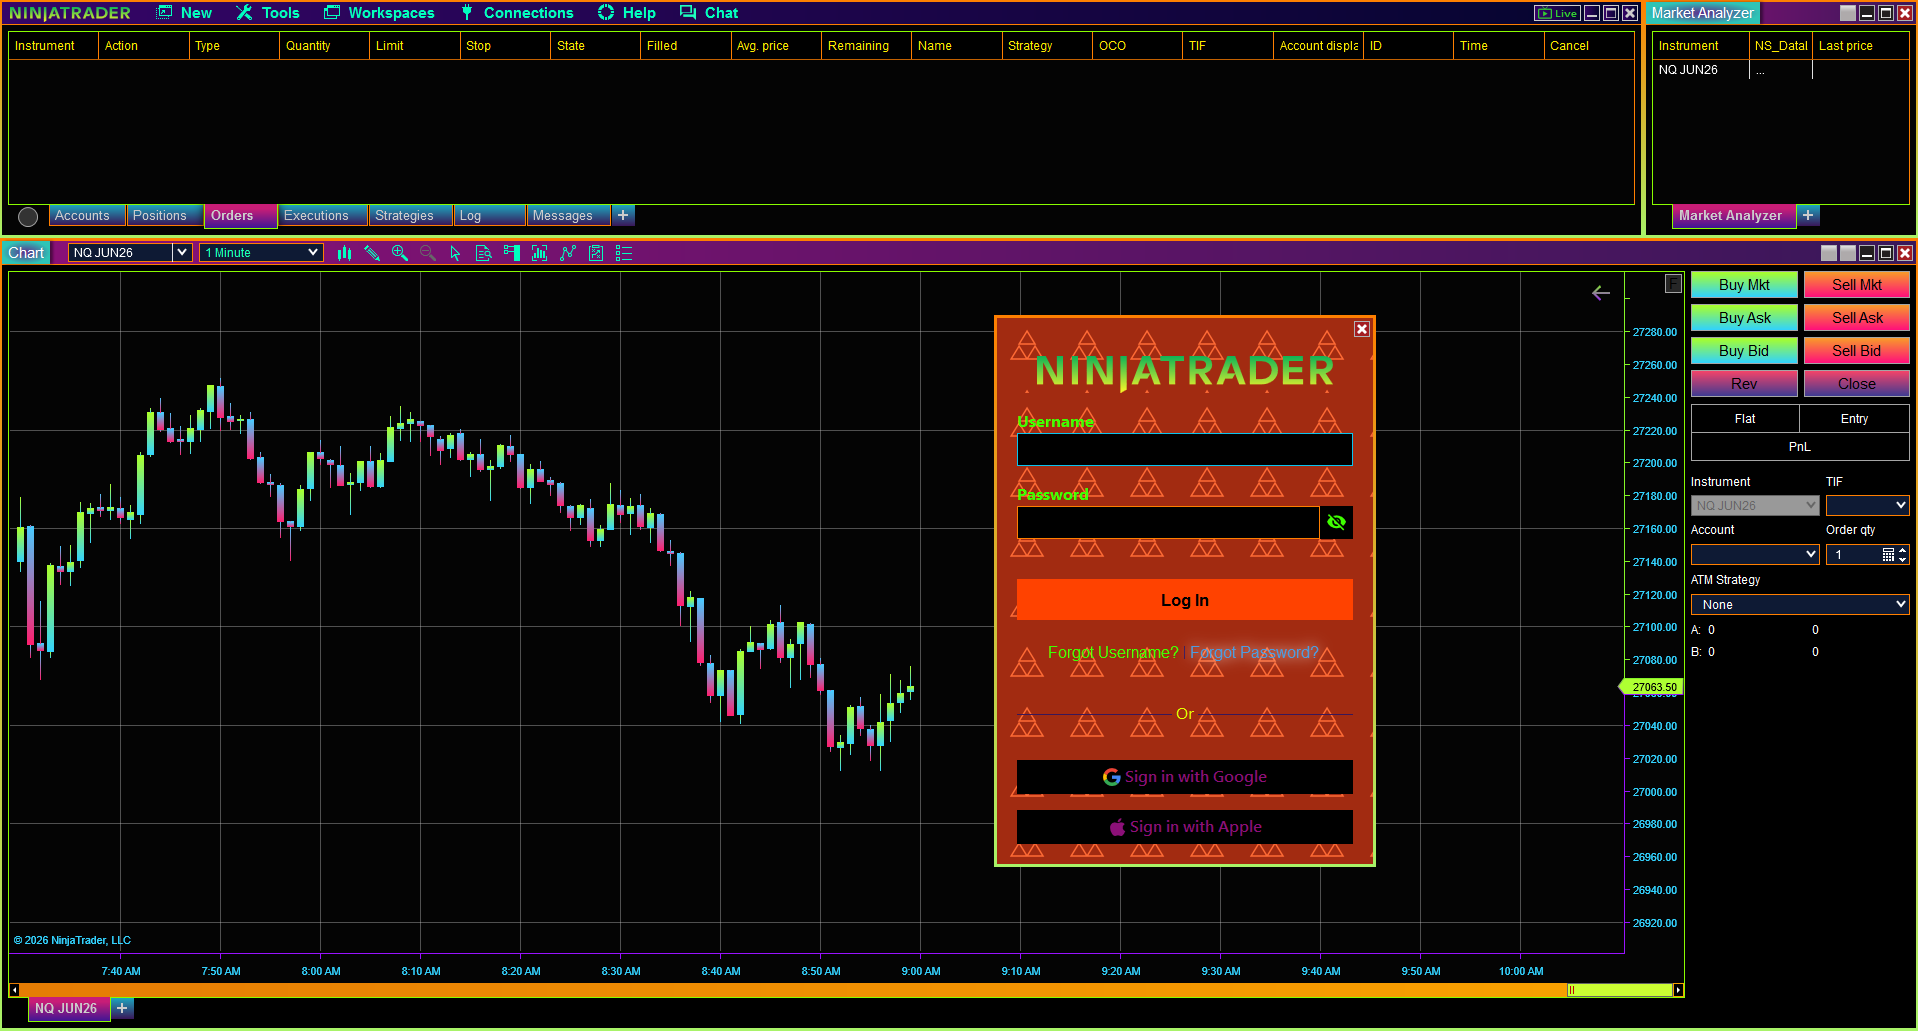
Task: Expand the chart instrument NQ JUN26 dropdown
Action: 182,253
